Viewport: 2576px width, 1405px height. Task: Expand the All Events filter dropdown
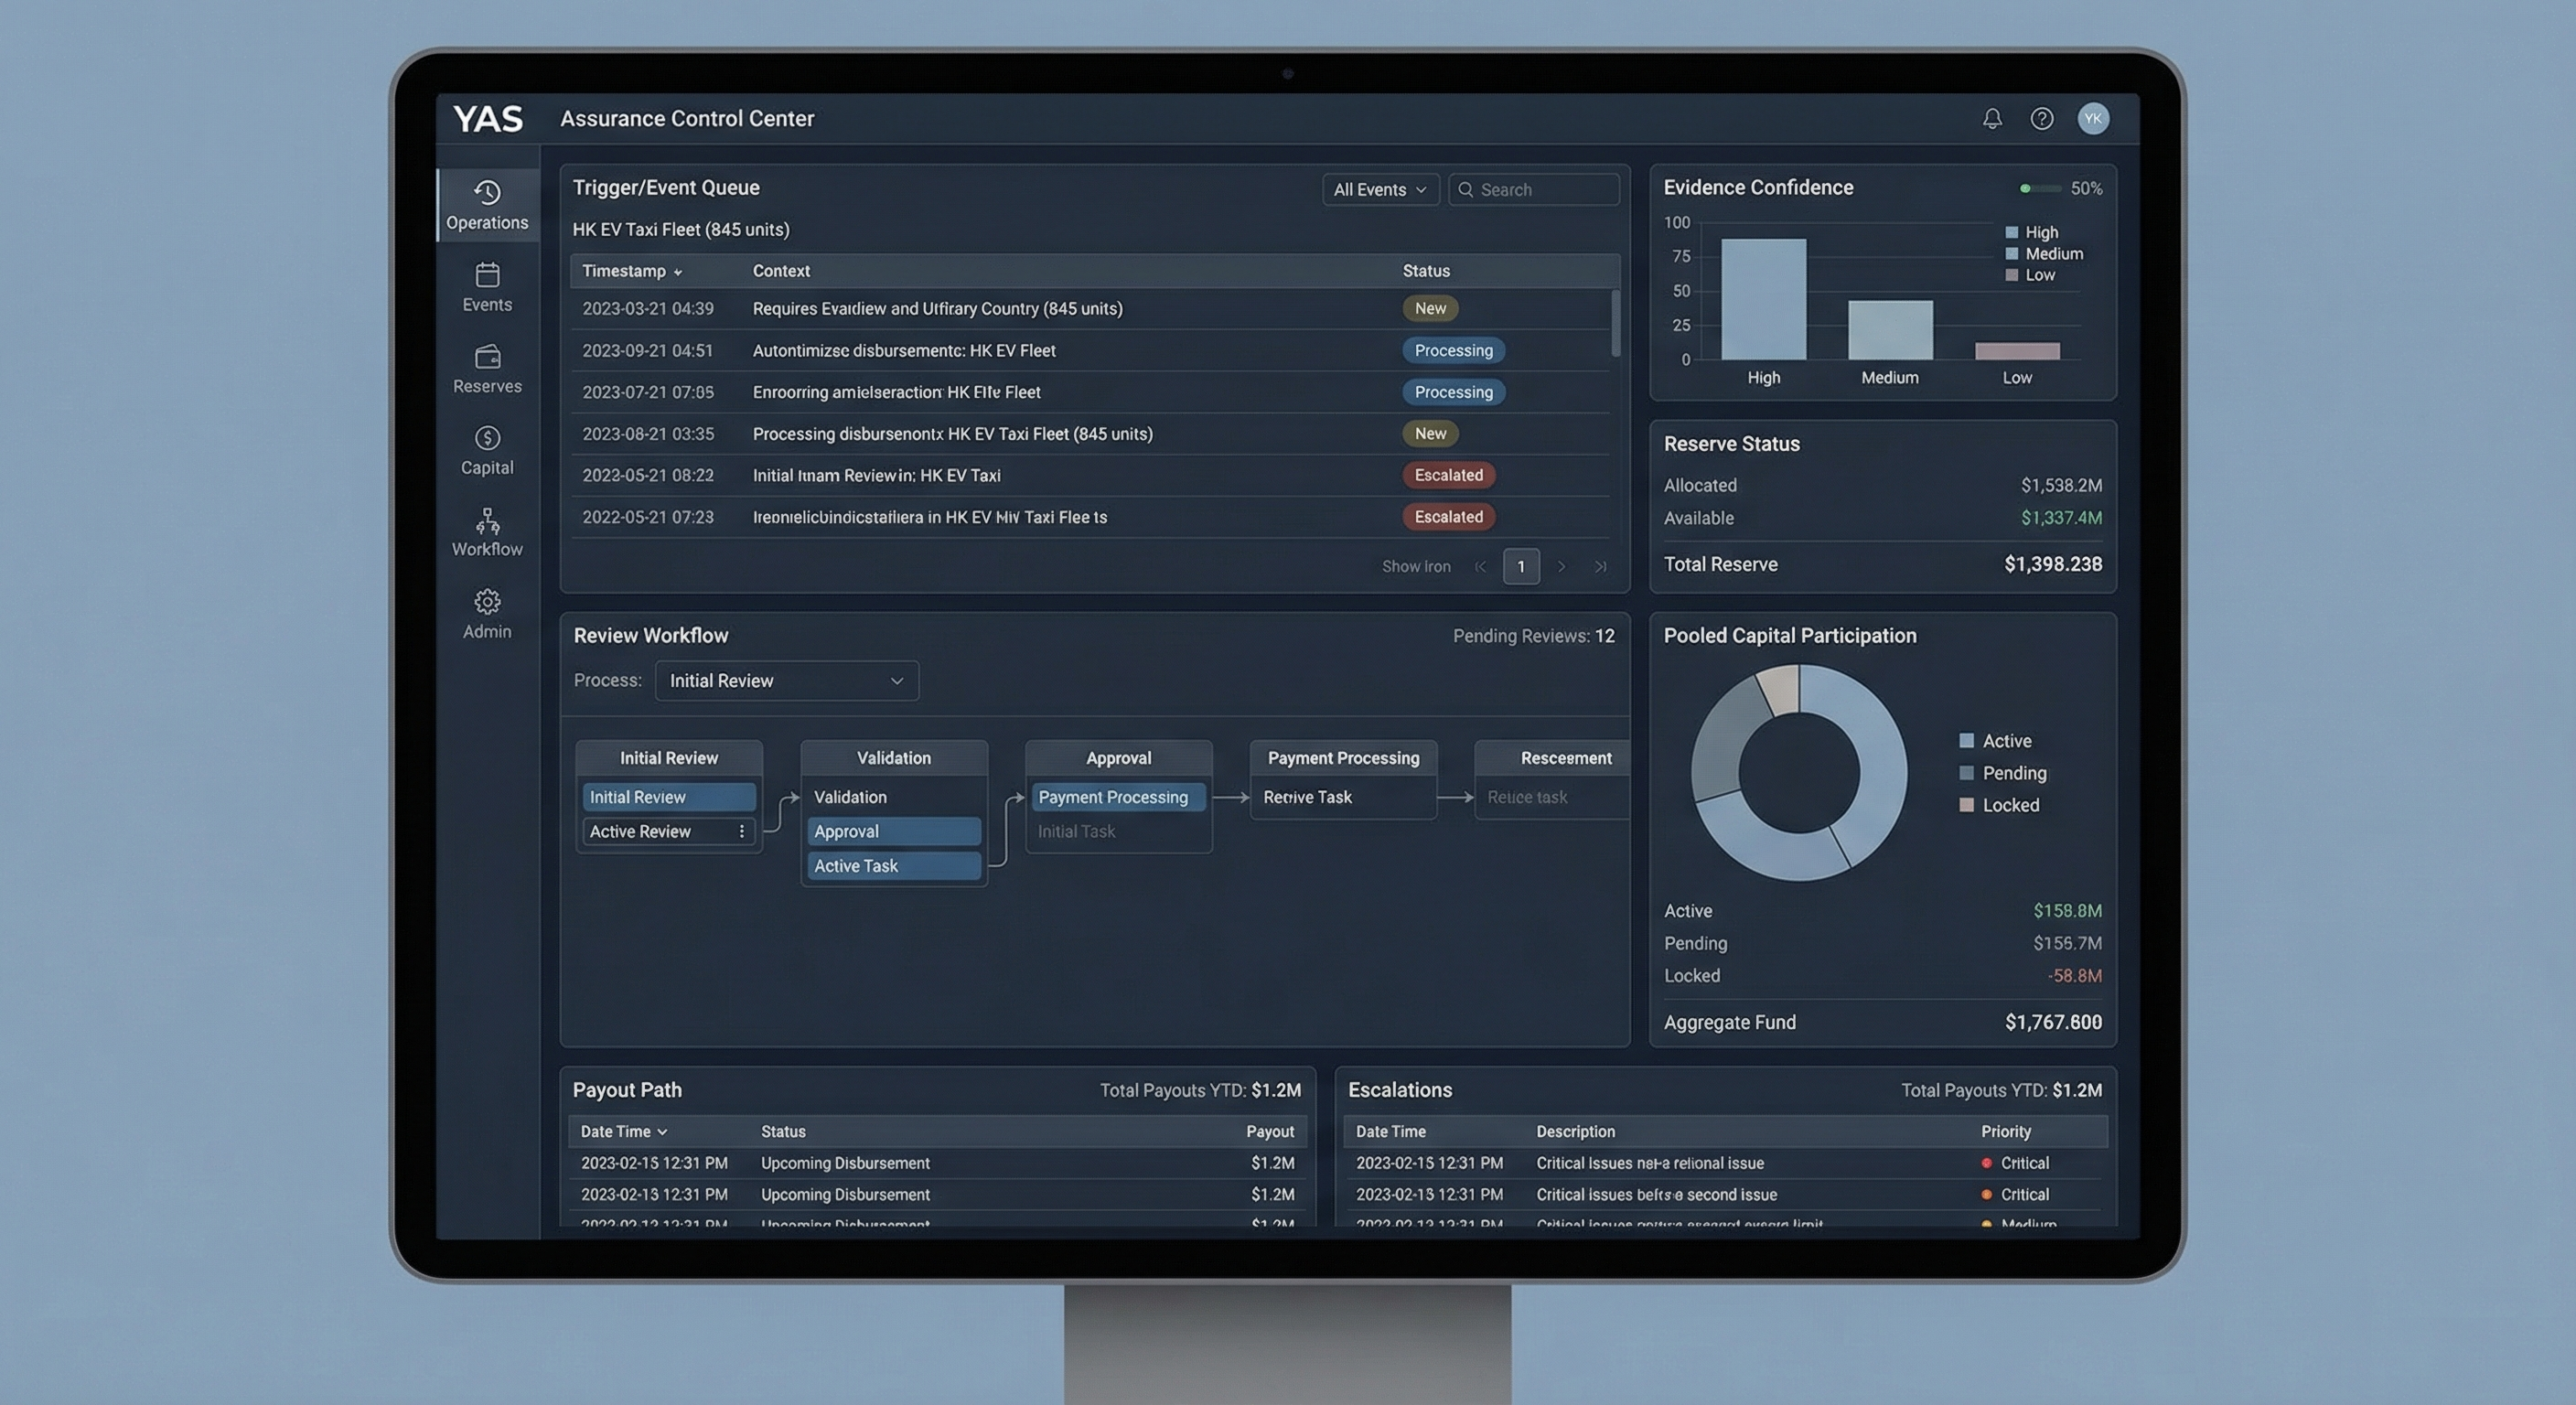[1380, 190]
